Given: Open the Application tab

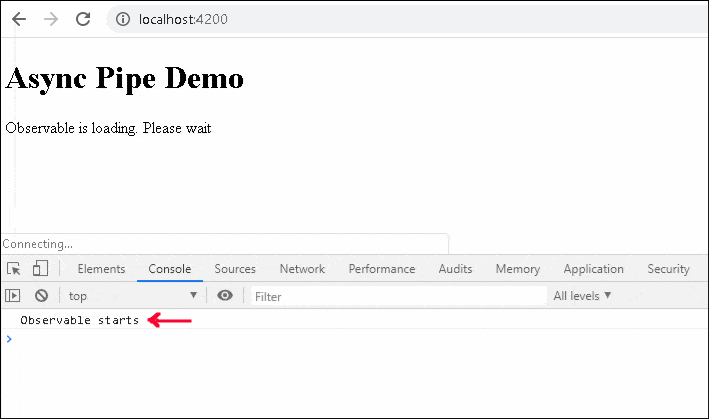Looking at the screenshot, I should click(593, 269).
